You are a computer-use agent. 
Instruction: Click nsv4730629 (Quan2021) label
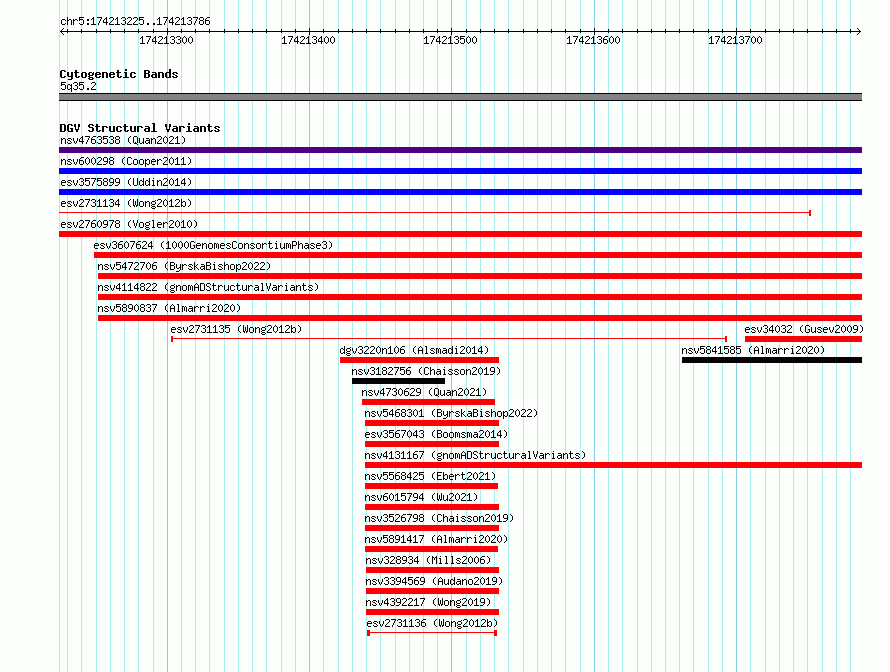click(x=424, y=392)
